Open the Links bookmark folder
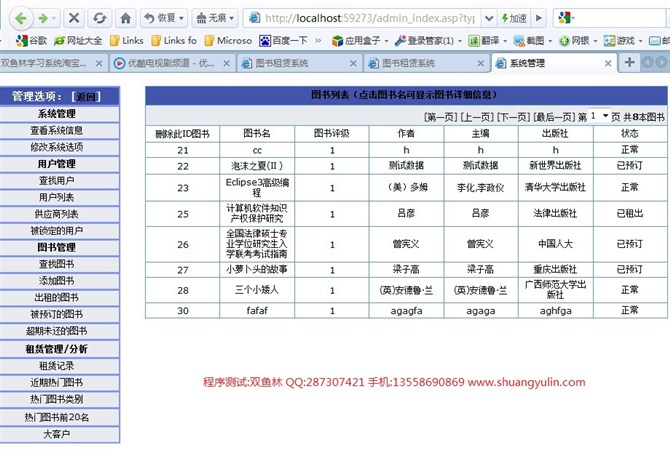 tap(126, 41)
